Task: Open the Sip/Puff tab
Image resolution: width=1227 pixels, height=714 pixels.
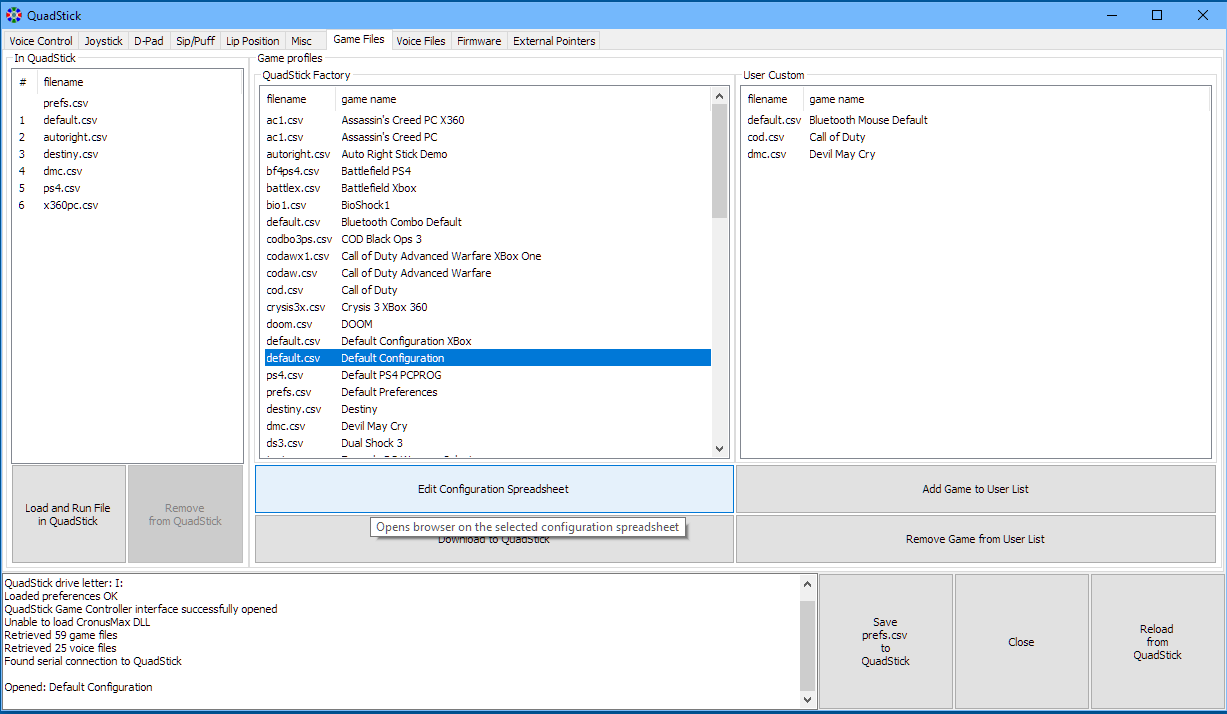Action: point(195,41)
